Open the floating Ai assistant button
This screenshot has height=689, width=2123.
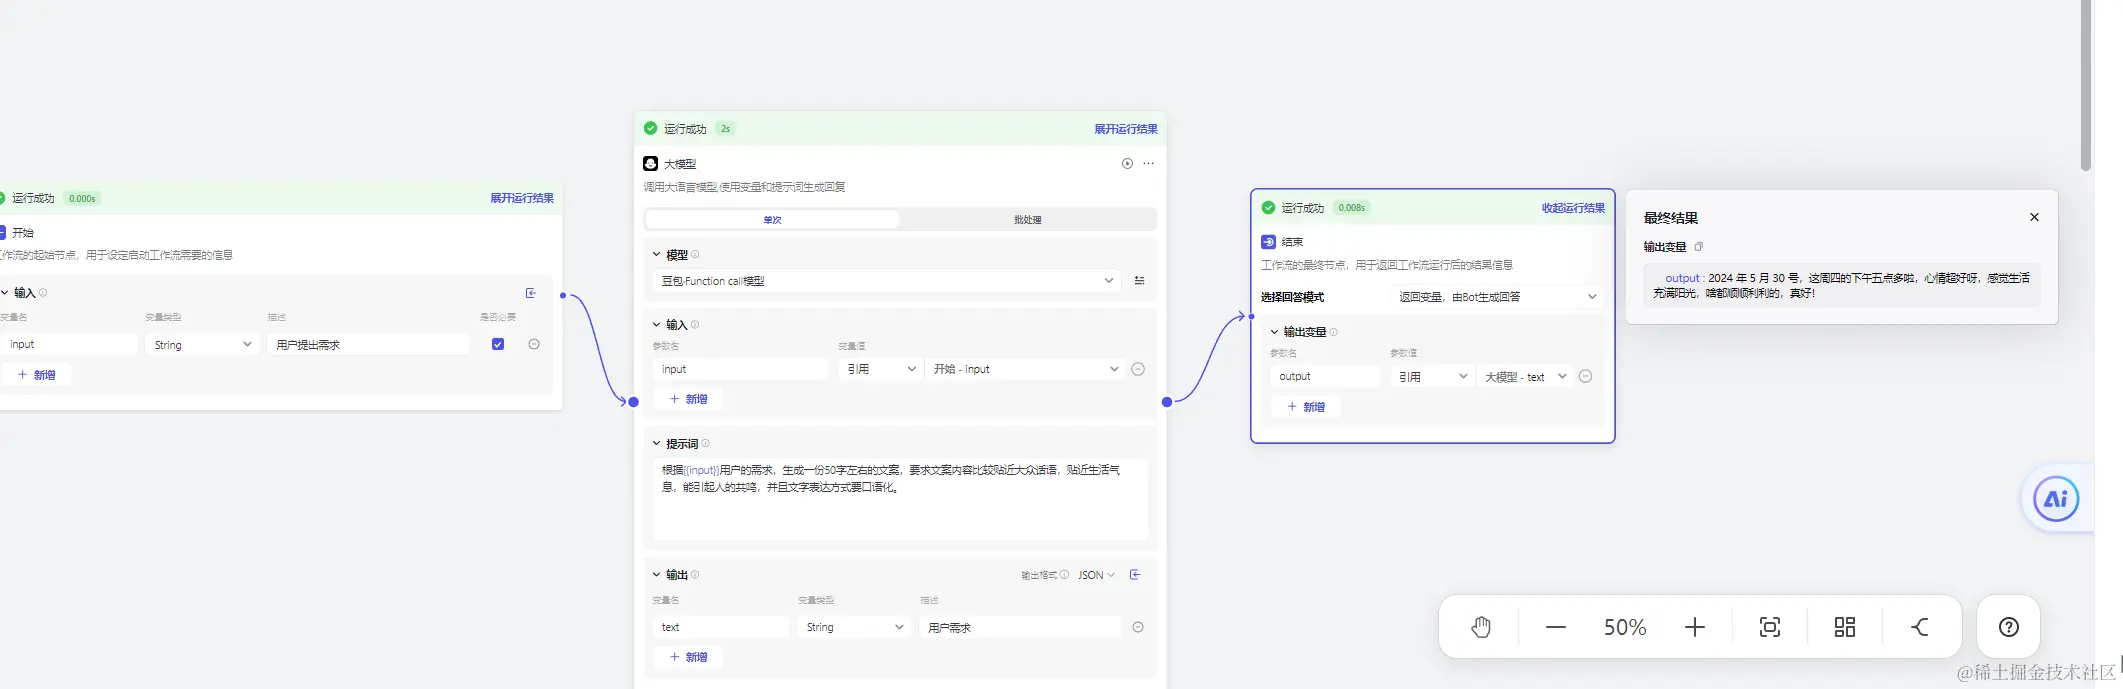click(x=2056, y=499)
